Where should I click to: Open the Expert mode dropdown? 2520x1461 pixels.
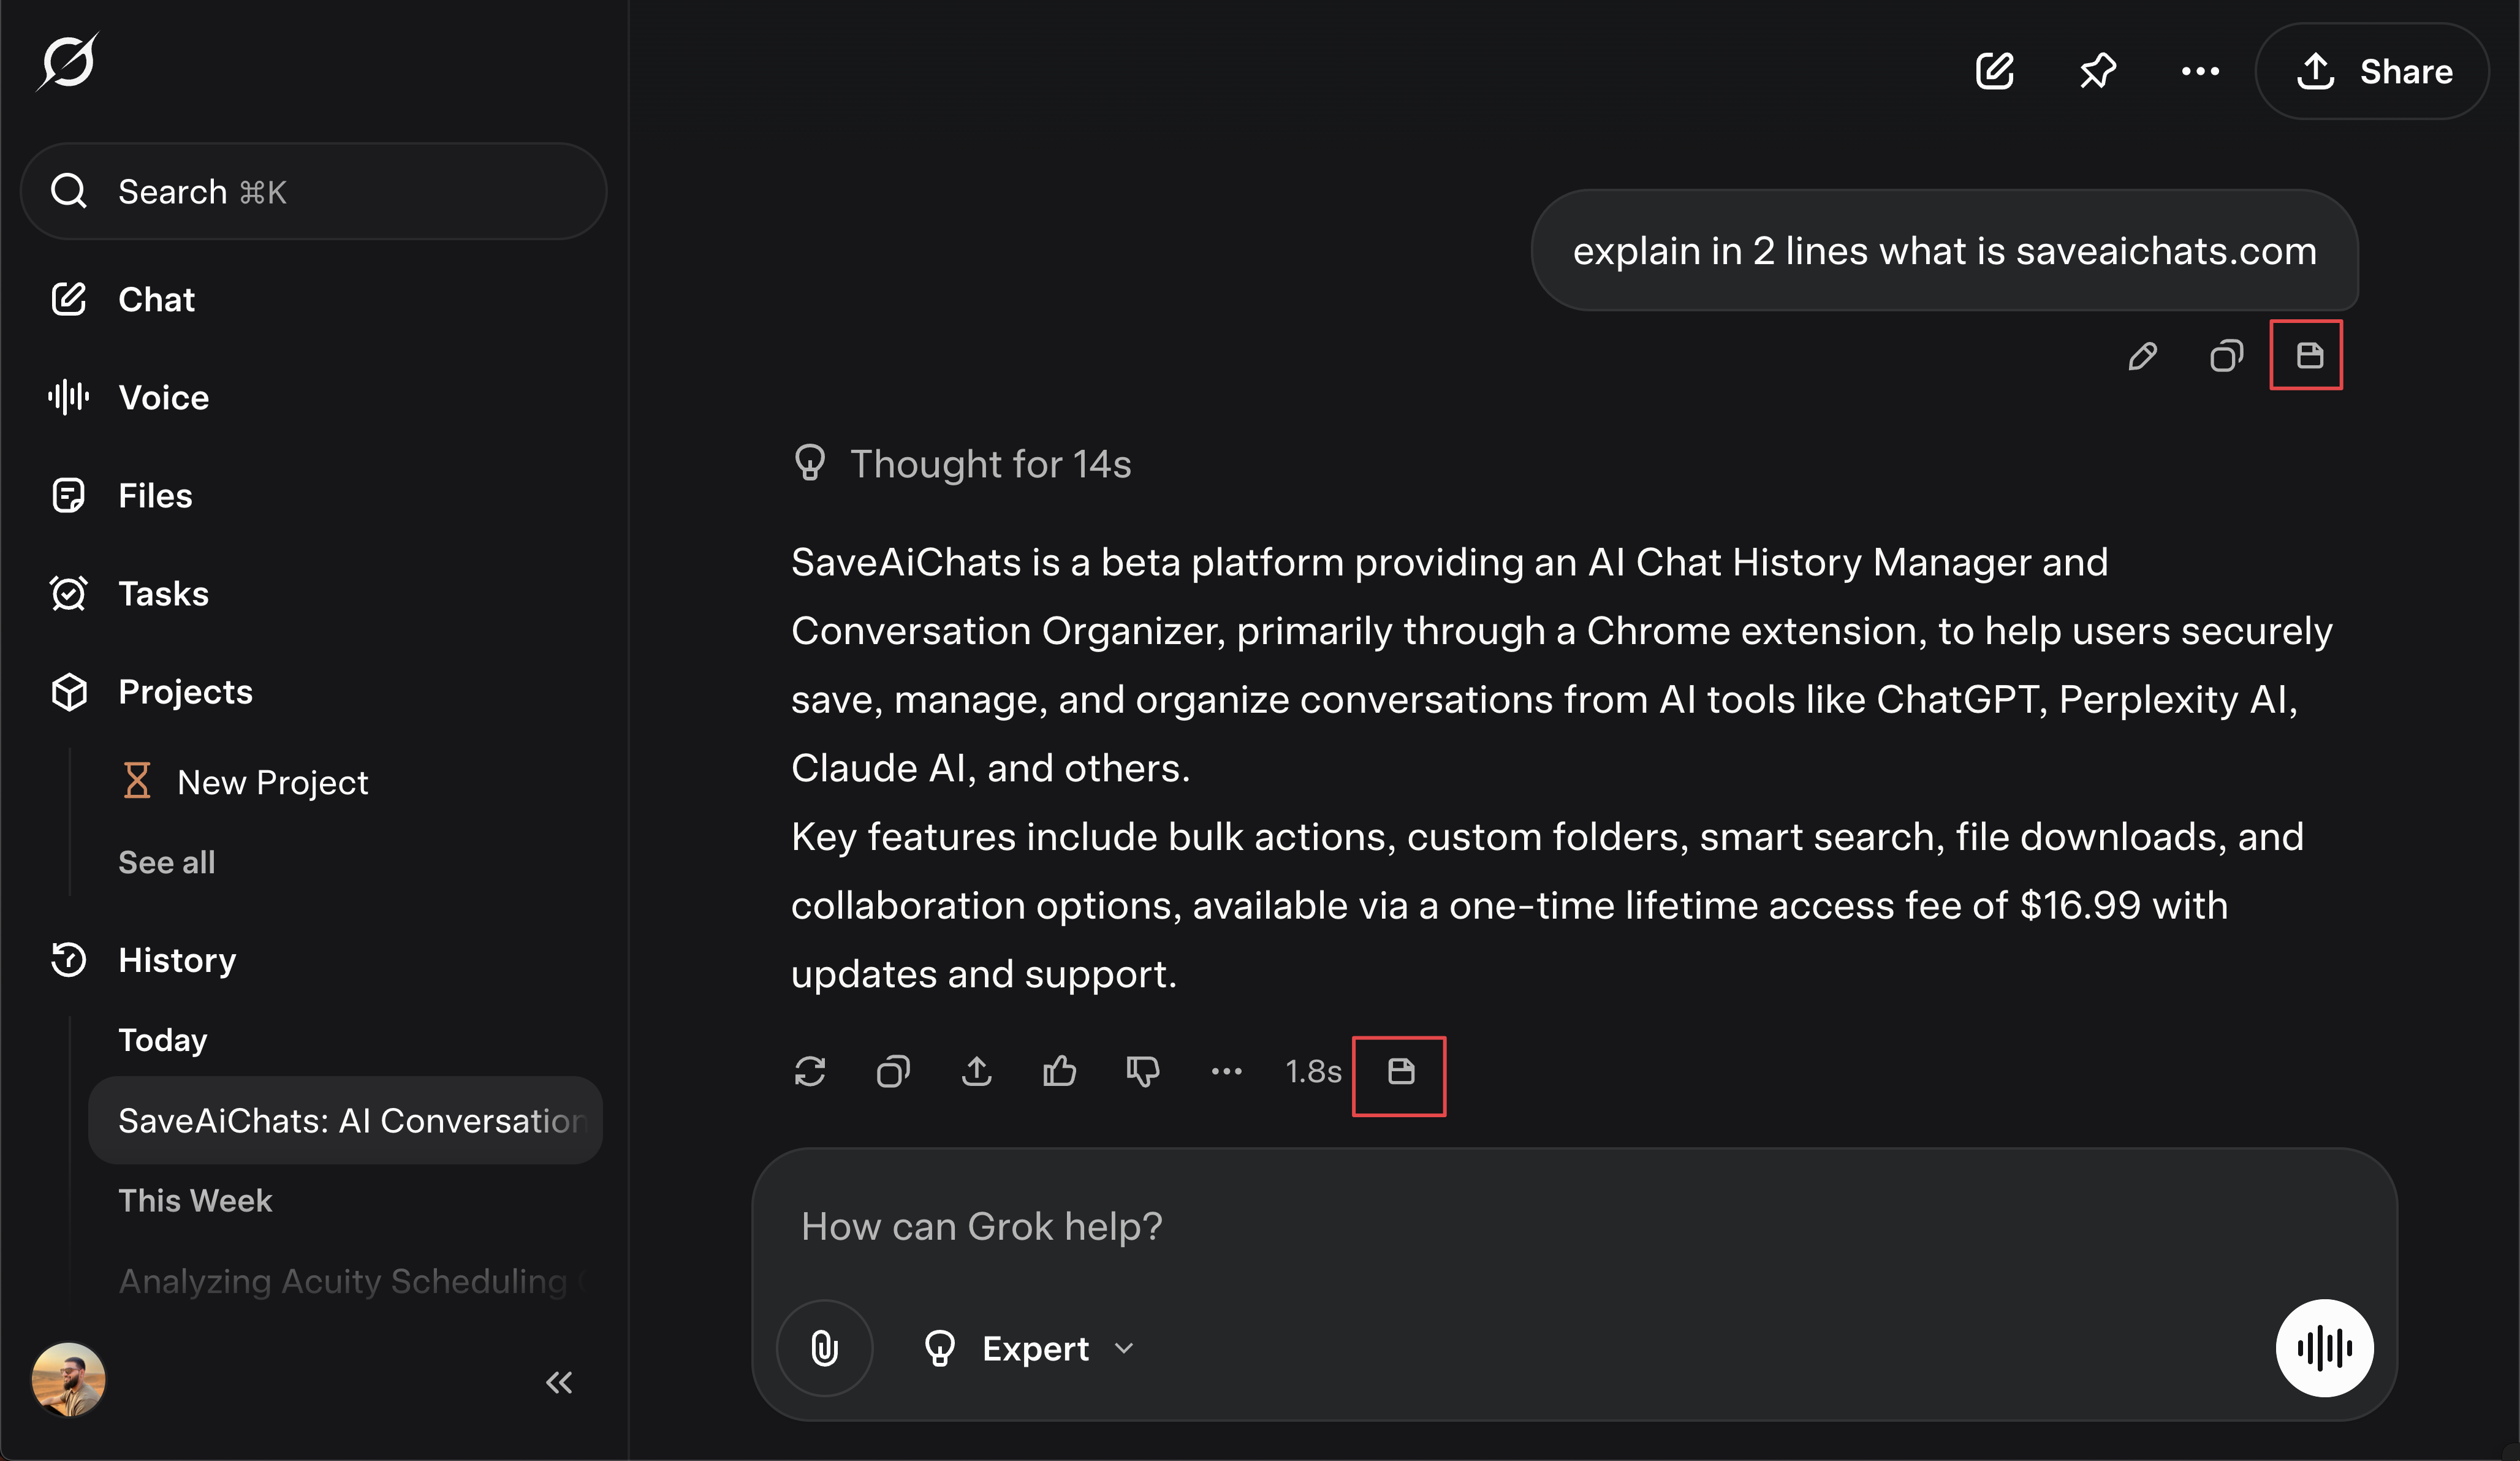tap(1028, 1348)
